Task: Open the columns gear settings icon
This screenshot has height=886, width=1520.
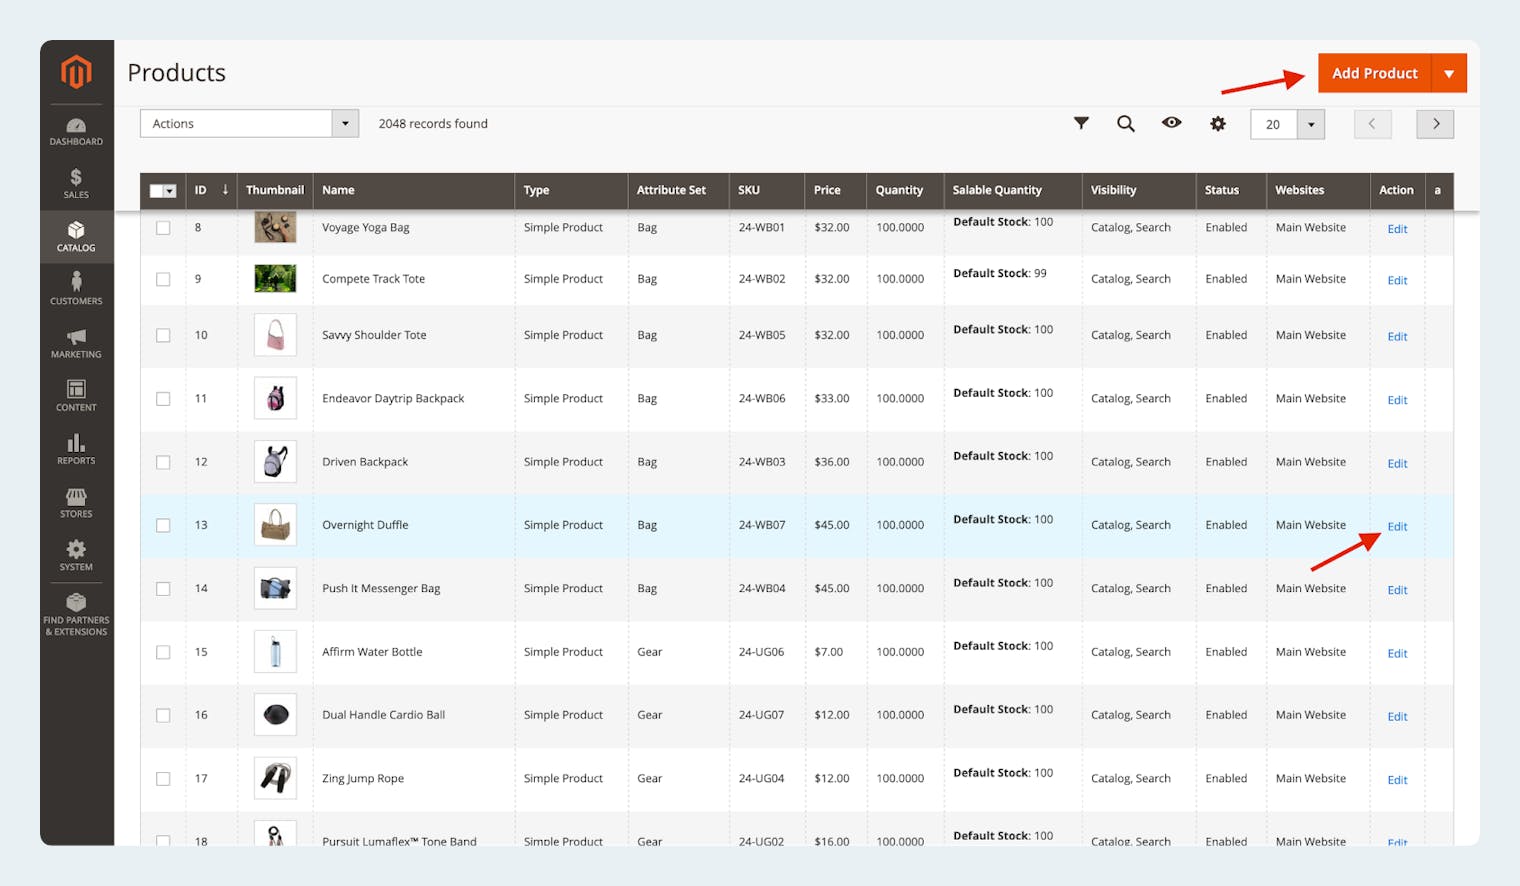Action: [1217, 123]
